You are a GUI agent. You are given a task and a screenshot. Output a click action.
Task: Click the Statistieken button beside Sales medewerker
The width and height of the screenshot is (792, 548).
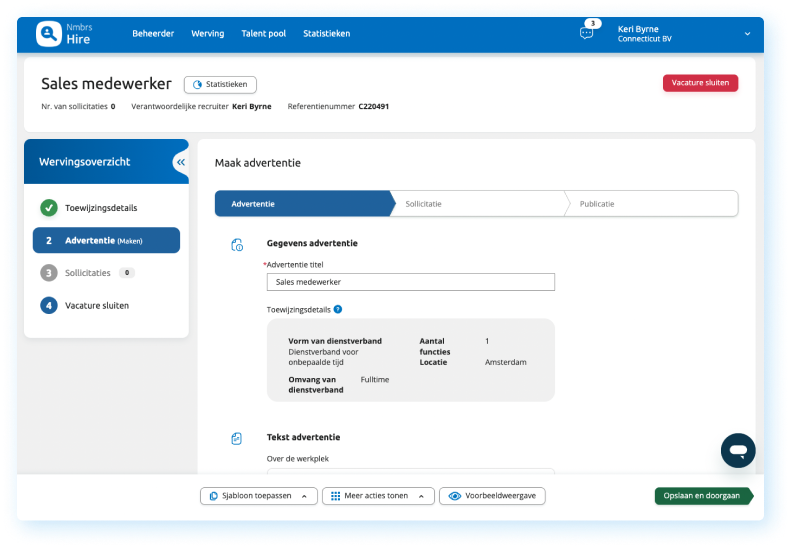(x=220, y=84)
